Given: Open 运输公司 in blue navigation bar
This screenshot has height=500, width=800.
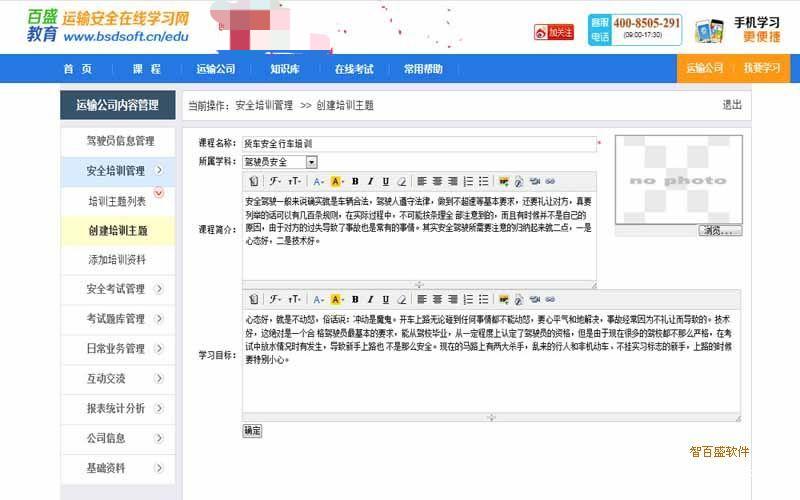Looking at the screenshot, I should coord(216,69).
